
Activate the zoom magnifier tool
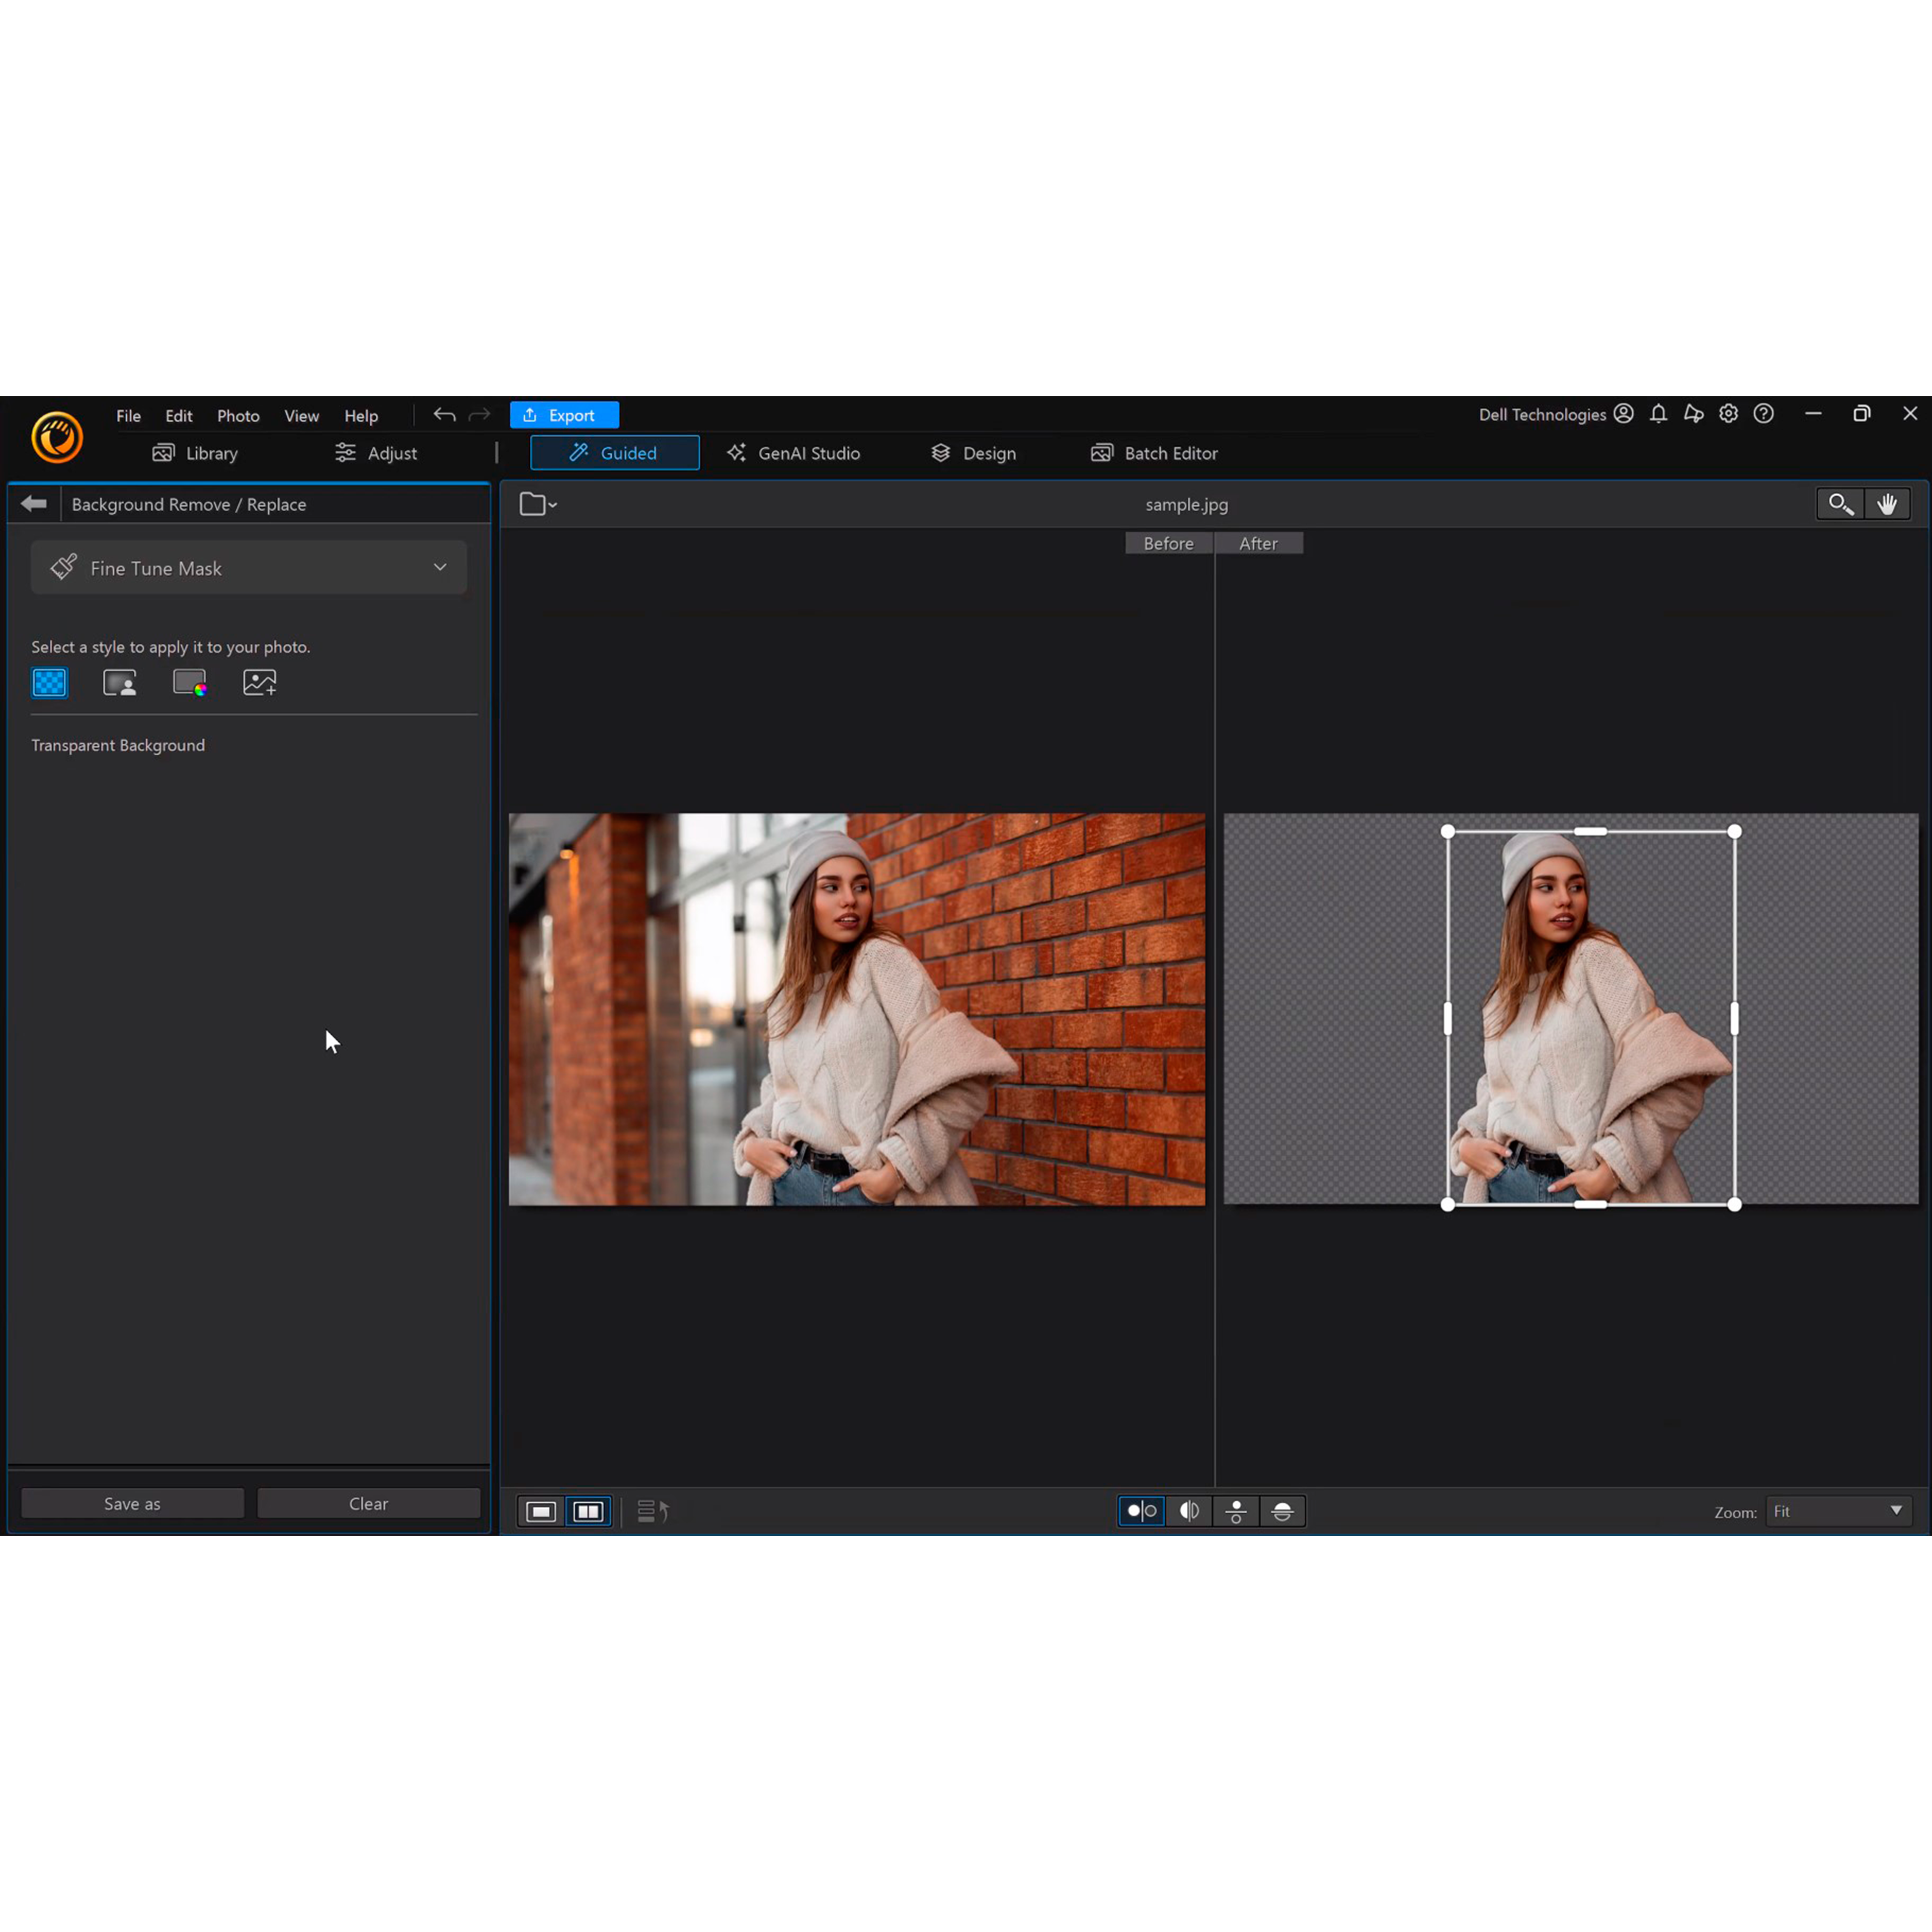pyautogui.click(x=1840, y=503)
